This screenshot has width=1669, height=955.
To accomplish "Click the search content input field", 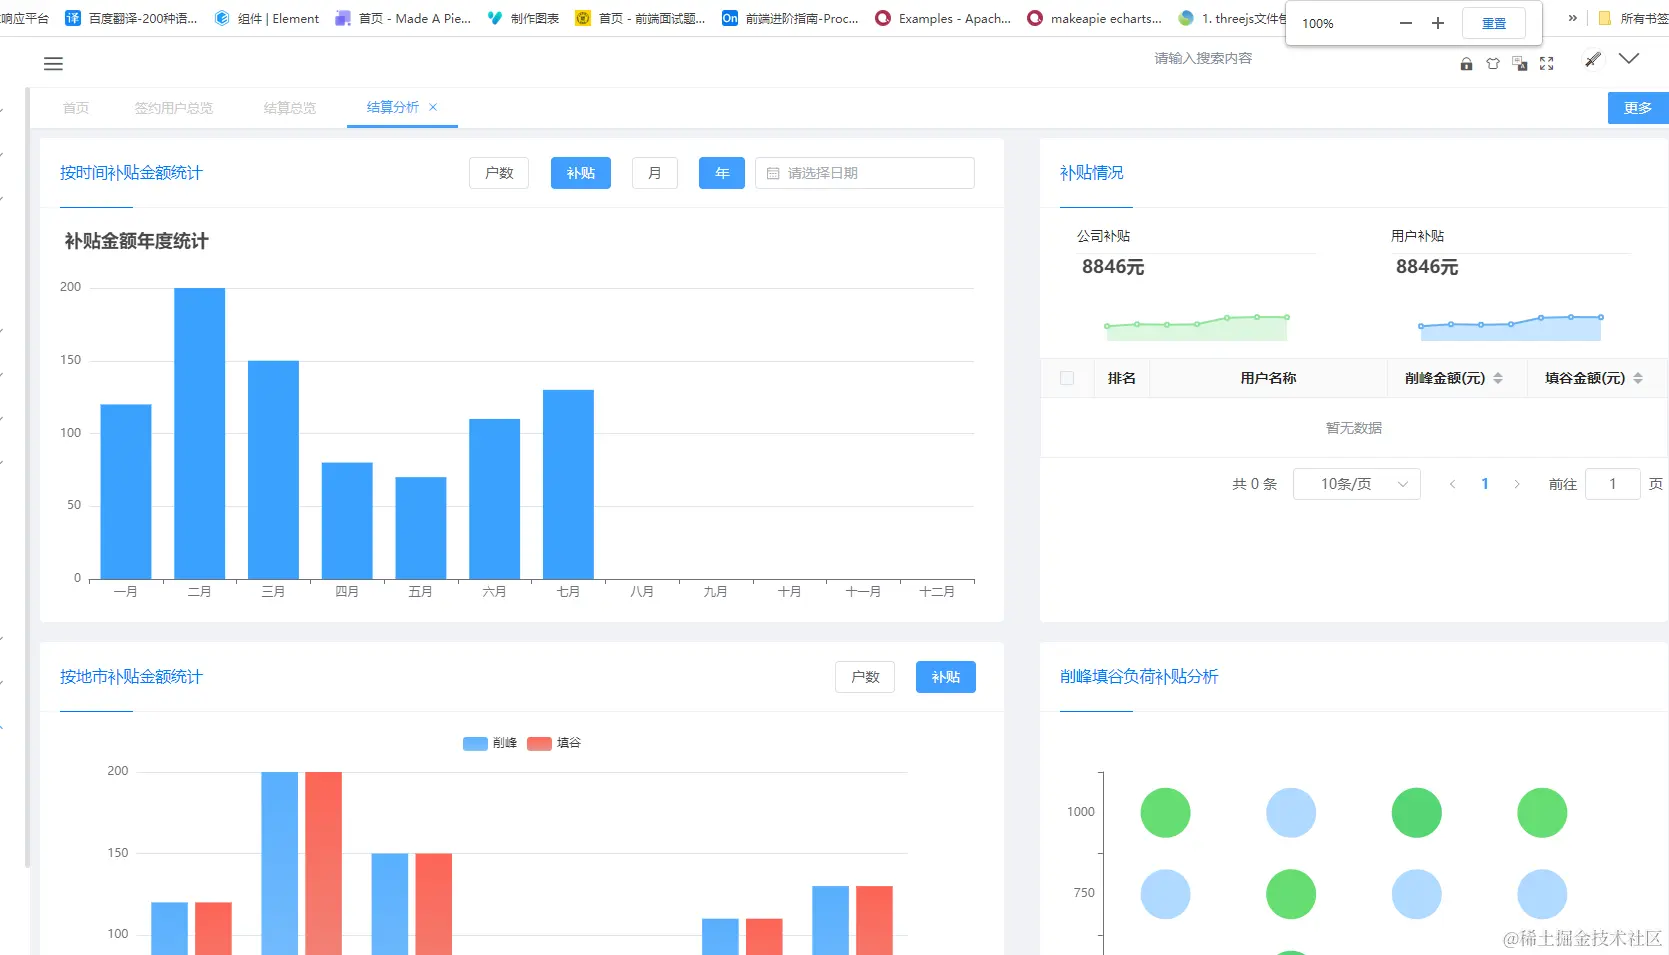I will 1203,59.
